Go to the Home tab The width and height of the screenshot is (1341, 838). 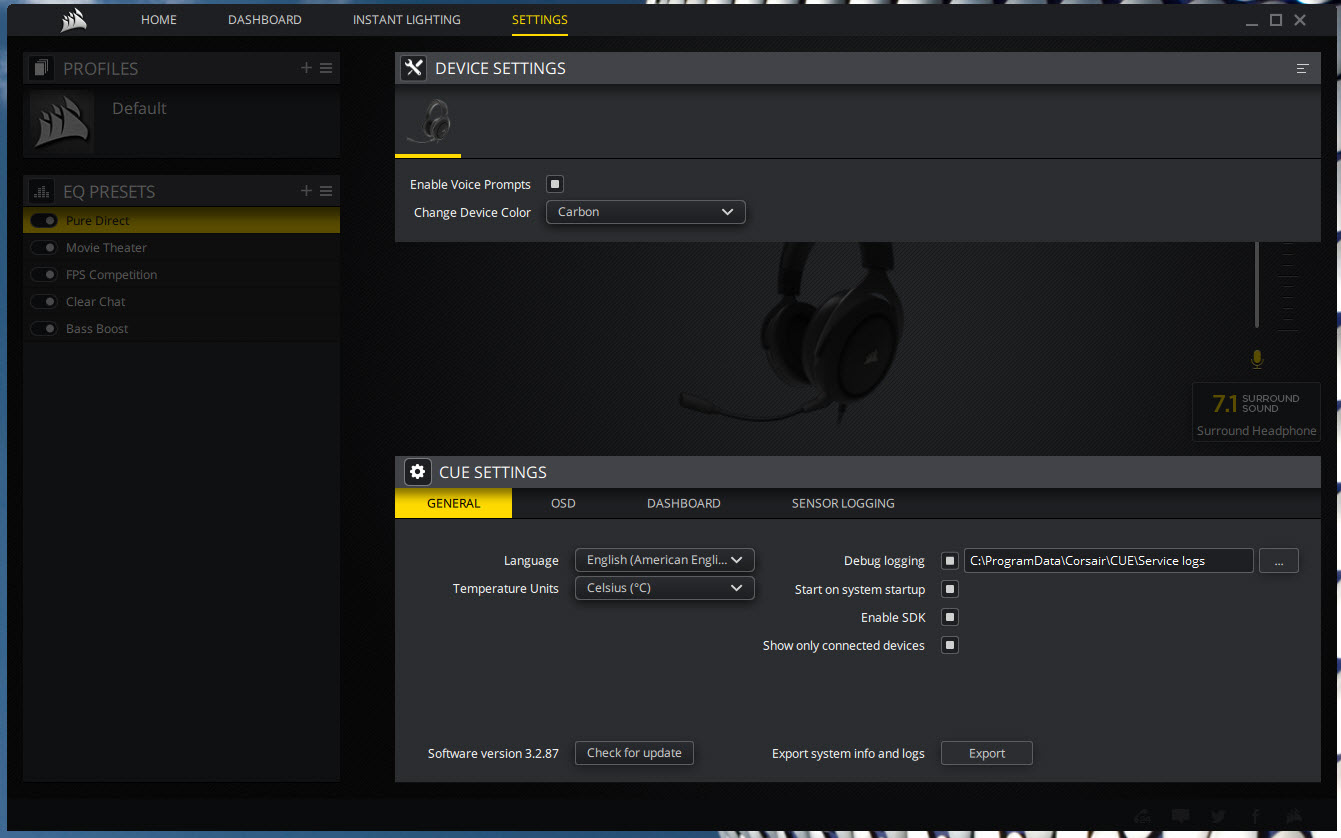click(x=159, y=20)
